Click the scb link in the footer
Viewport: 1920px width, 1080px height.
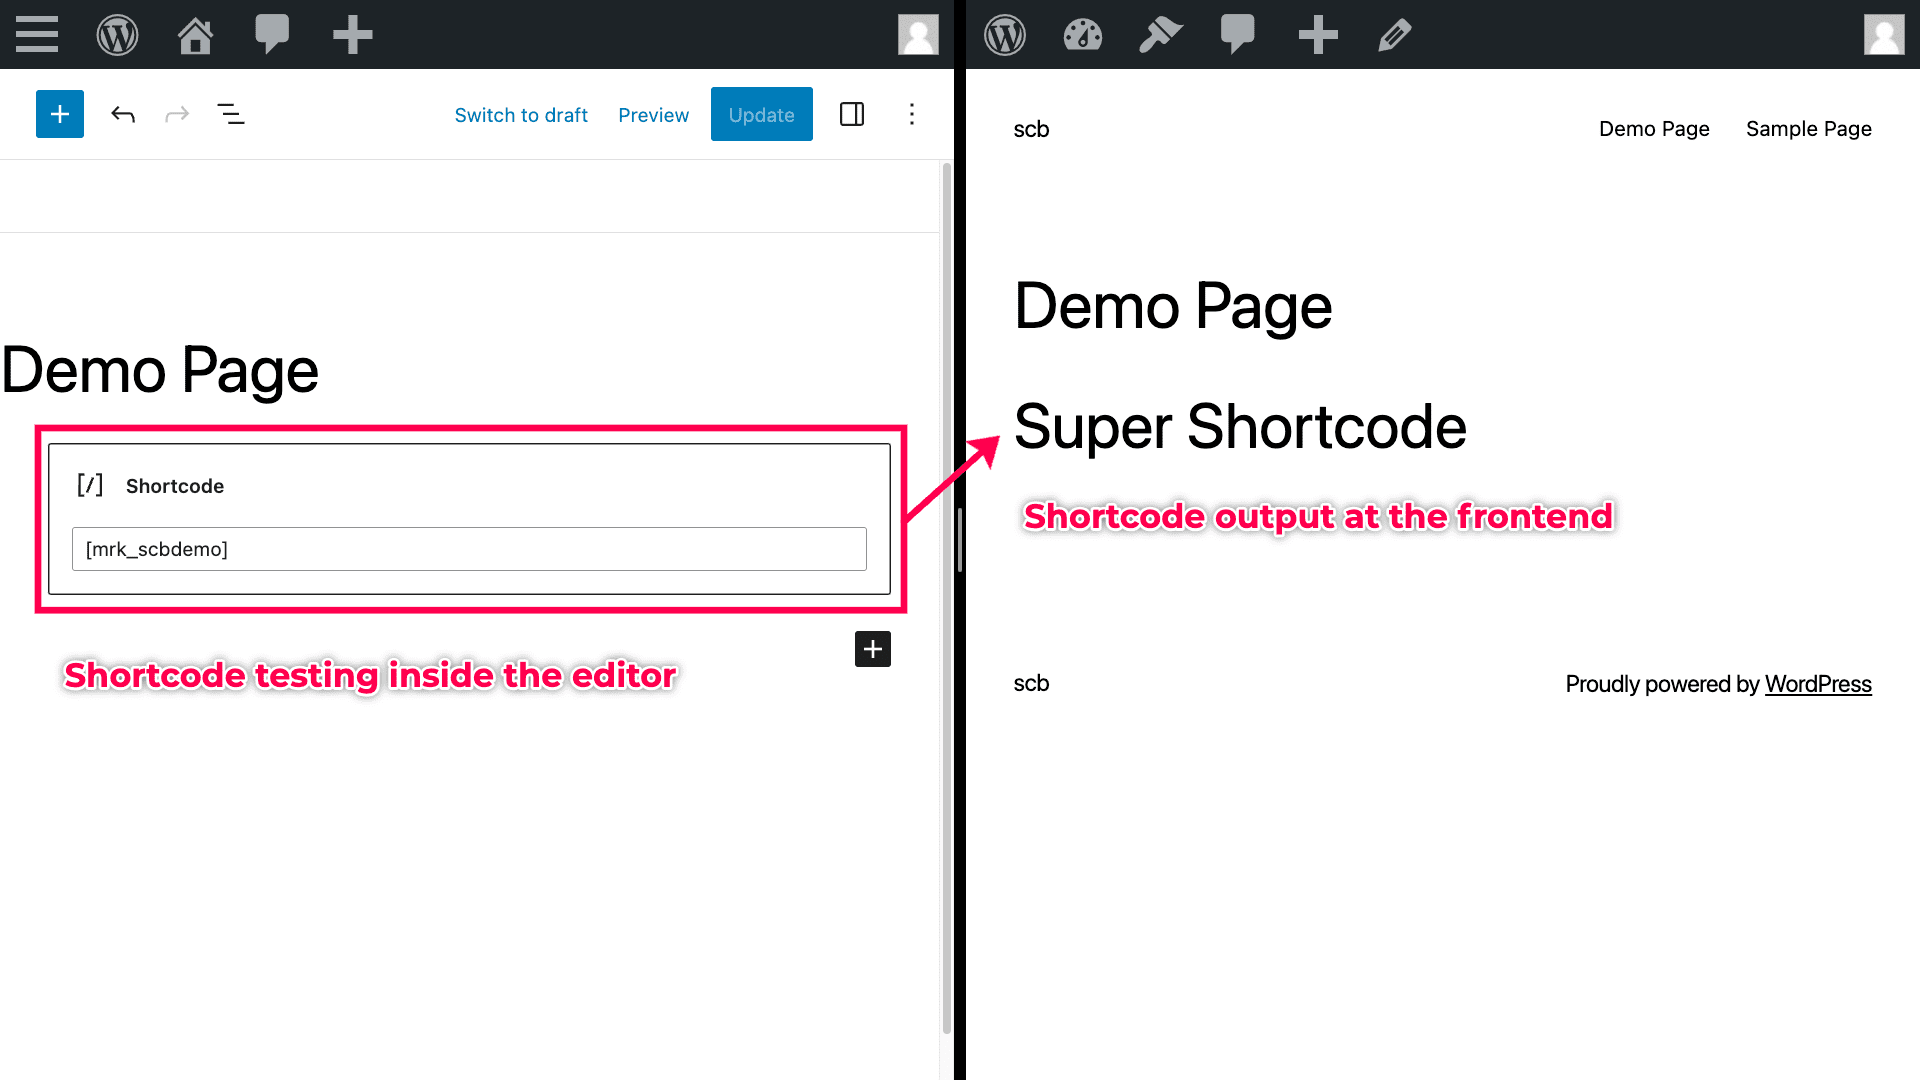pyautogui.click(x=1031, y=683)
